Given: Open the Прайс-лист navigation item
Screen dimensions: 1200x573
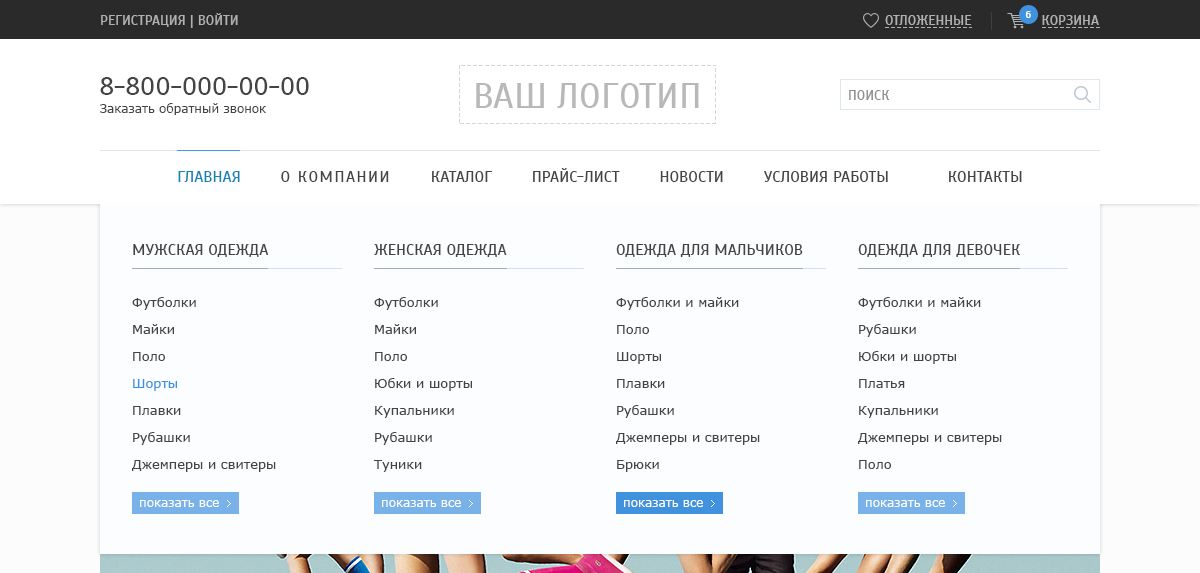Looking at the screenshot, I should tap(576, 177).
